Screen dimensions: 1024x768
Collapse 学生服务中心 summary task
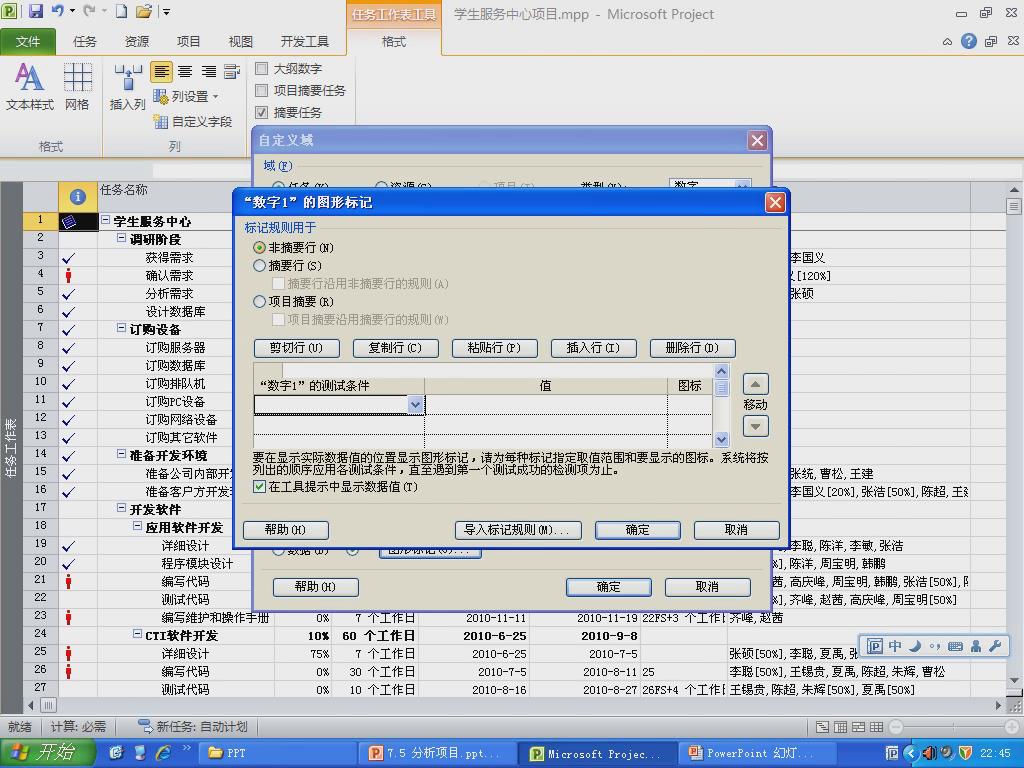[x=105, y=221]
